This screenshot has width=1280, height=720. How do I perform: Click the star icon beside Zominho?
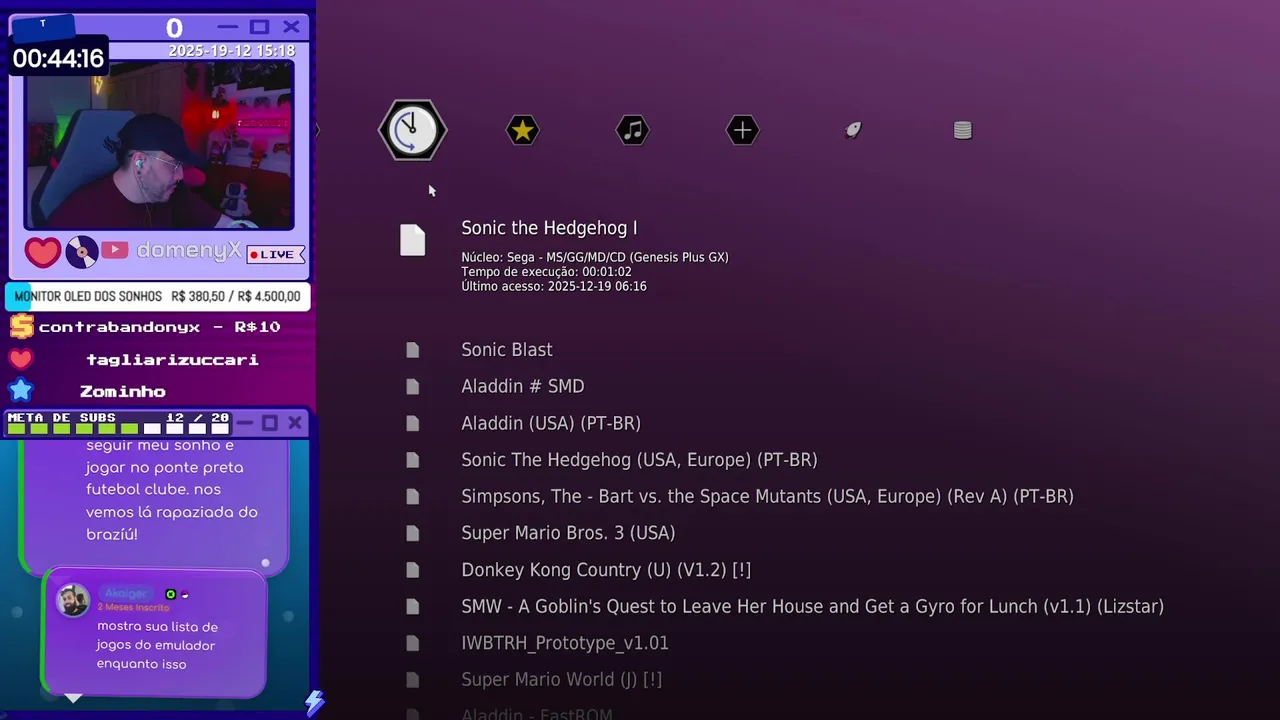point(21,391)
